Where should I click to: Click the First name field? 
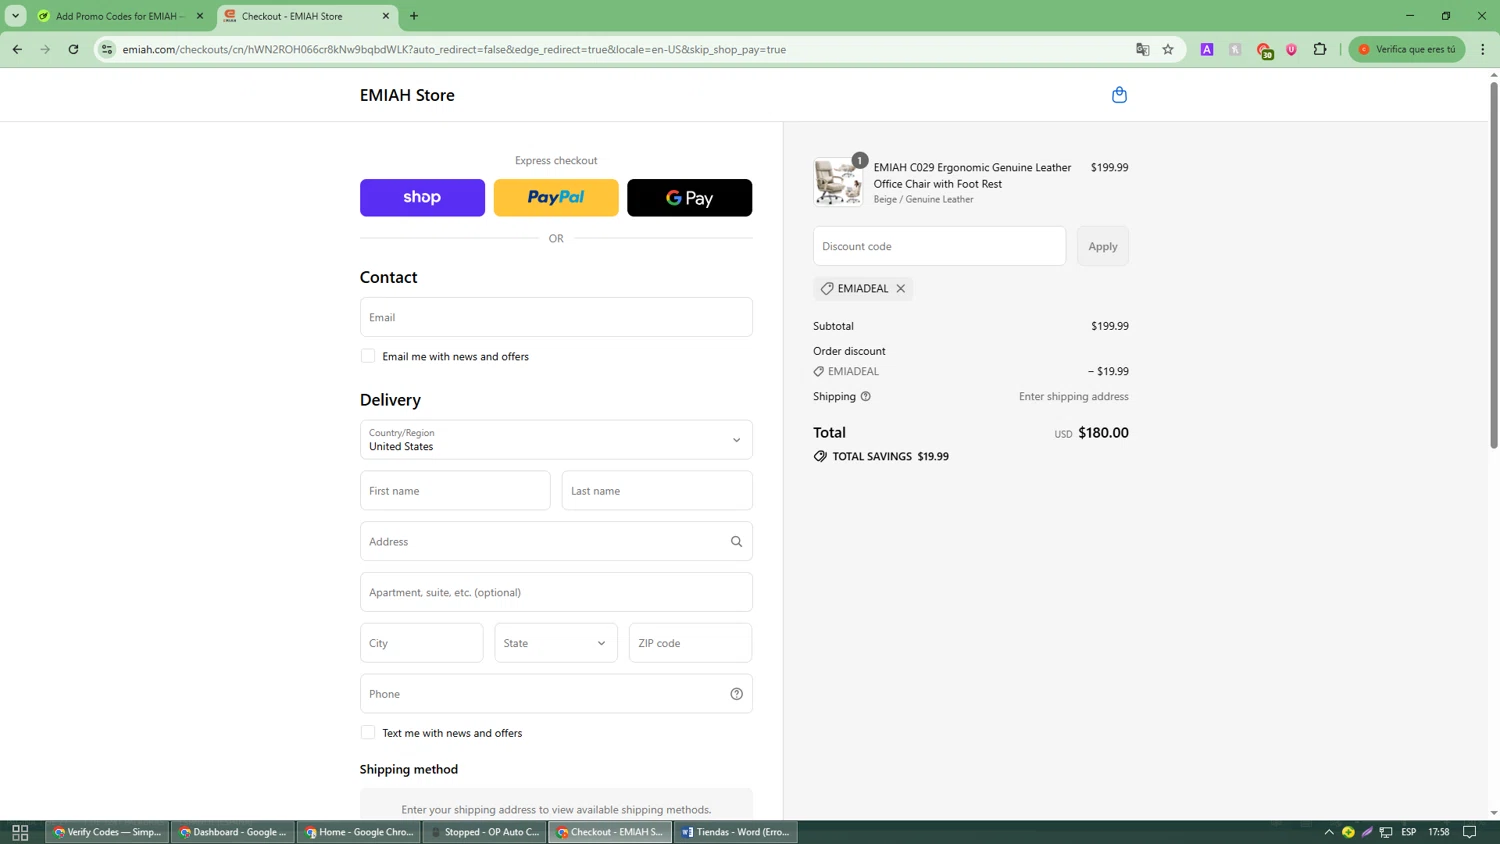click(455, 491)
